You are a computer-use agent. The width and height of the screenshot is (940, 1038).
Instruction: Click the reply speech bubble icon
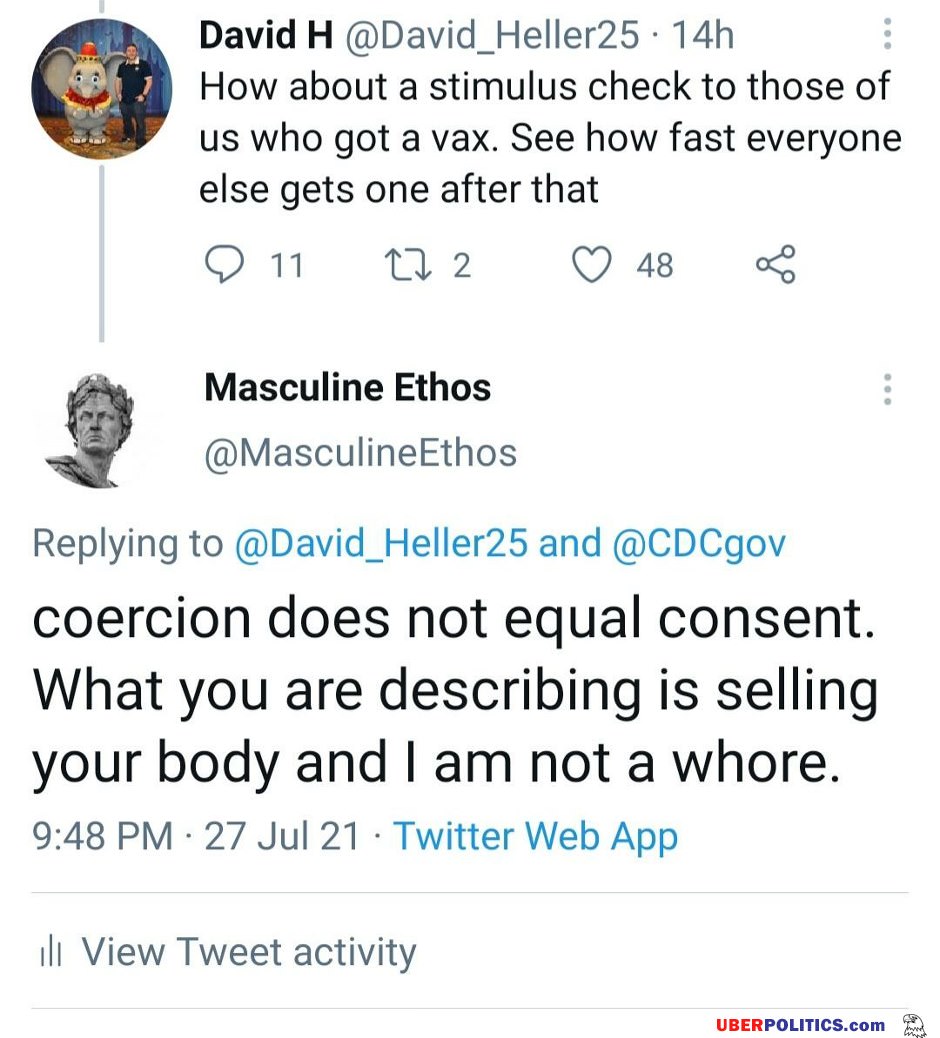(x=224, y=265)
